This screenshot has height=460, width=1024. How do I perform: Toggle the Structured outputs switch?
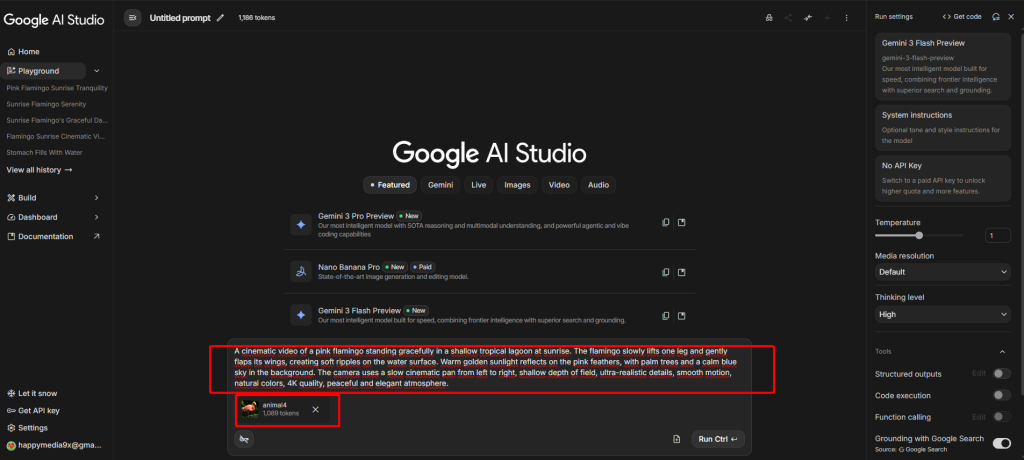coord(1000,374)
